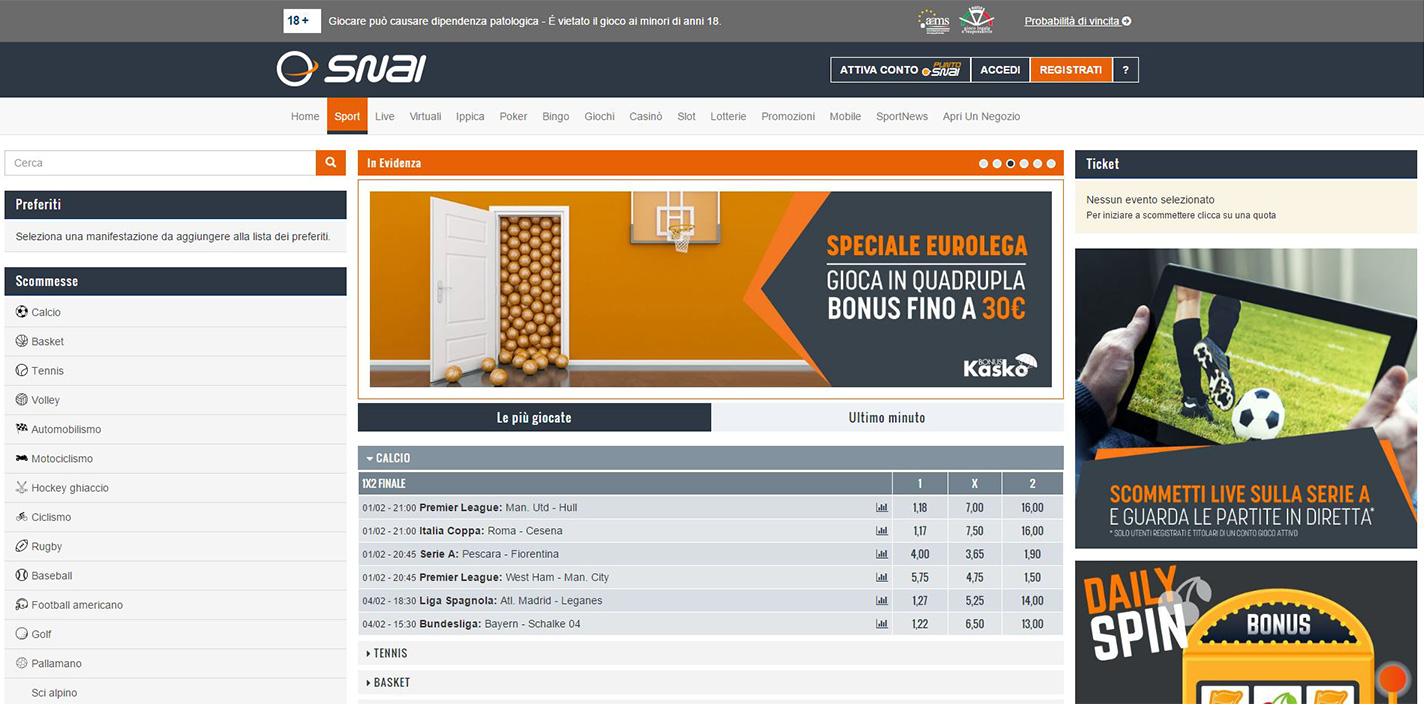
Task: Select the second banner carousel dot
Action: 997,163
